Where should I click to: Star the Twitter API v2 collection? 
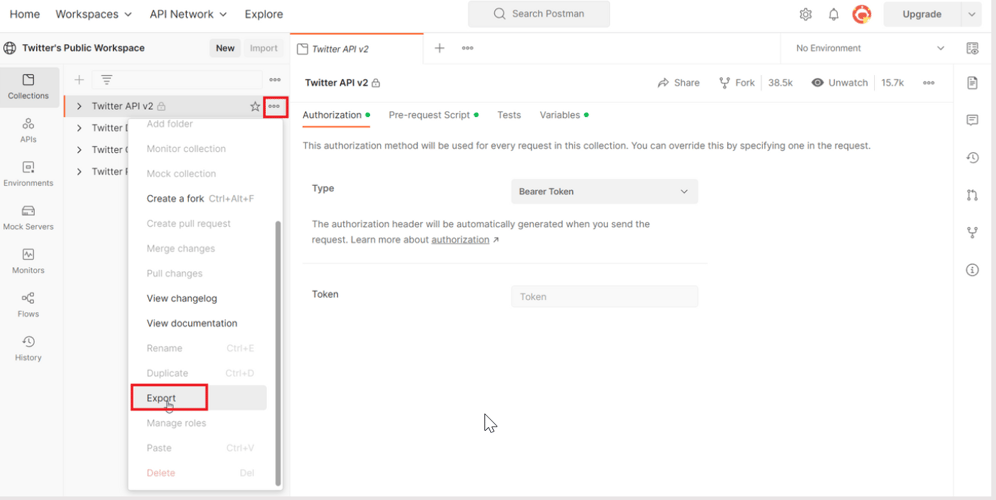click(x=255, y=106)
